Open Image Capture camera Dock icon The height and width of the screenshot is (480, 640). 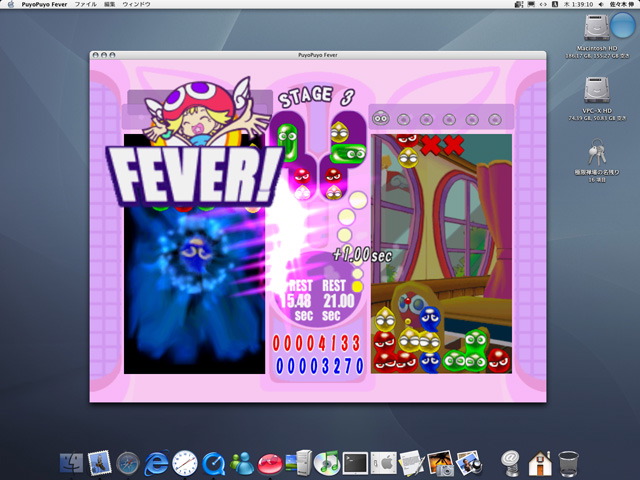440,463
